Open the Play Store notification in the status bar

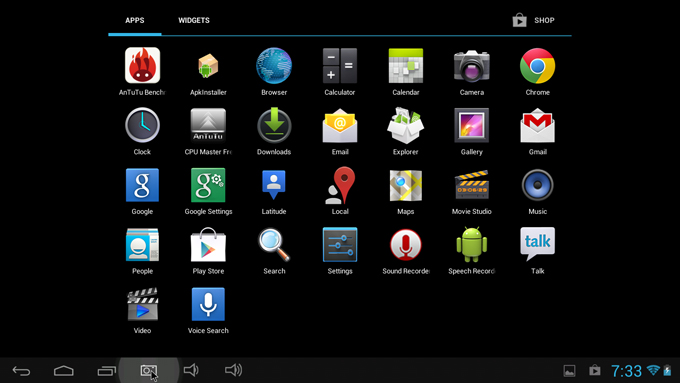(595, 370)
